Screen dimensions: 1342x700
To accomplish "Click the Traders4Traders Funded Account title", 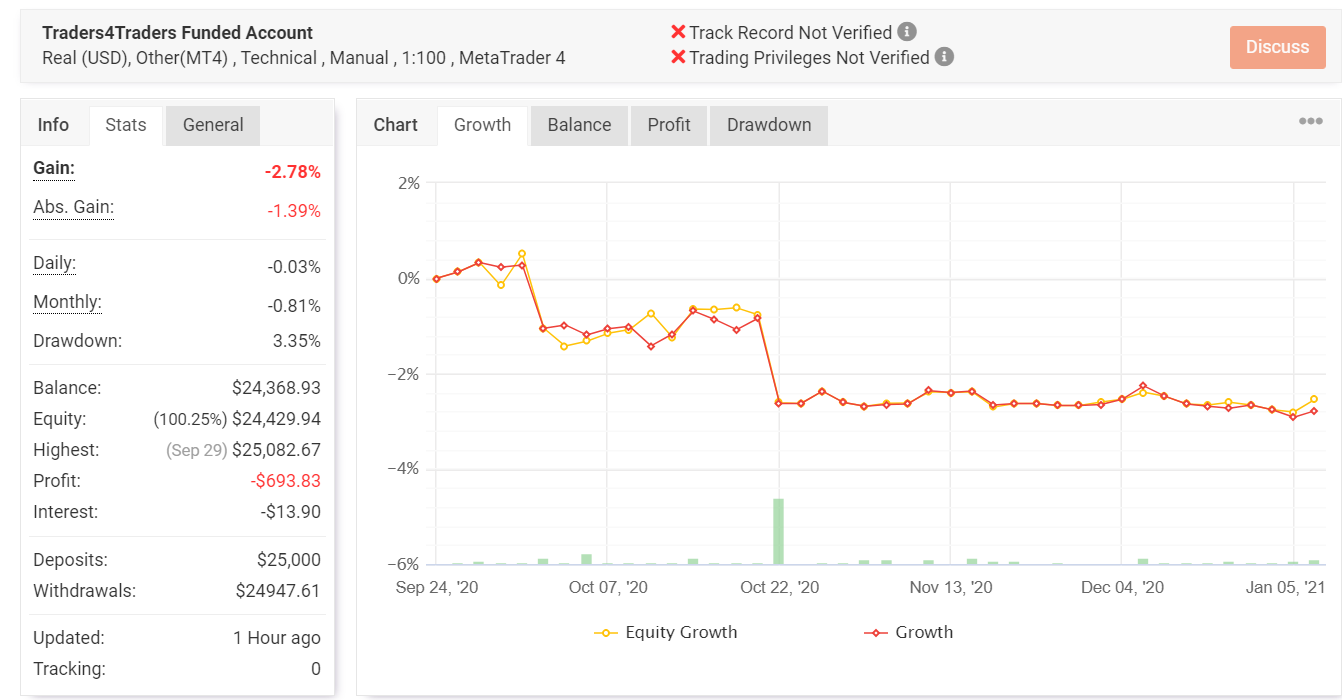I will (x=177, y=33).
